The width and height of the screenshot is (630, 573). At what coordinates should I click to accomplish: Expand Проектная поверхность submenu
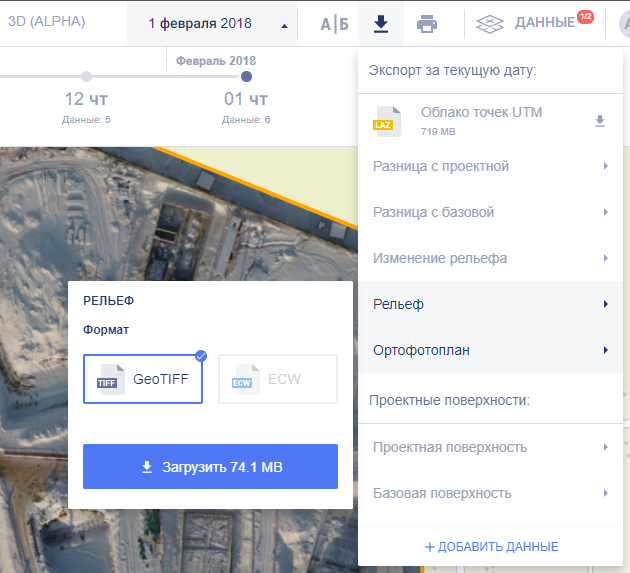click(492, 447)
